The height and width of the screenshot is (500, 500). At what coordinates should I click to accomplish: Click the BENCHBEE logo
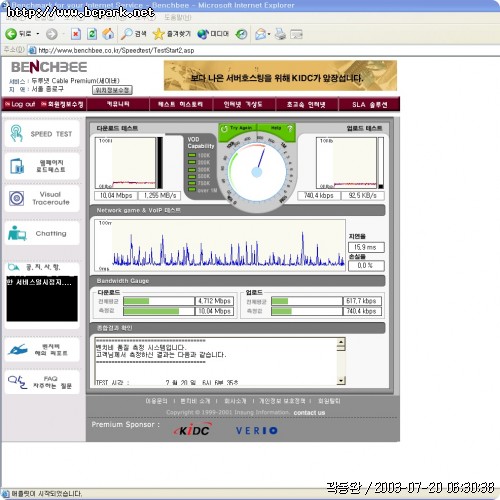click(49, 67)
